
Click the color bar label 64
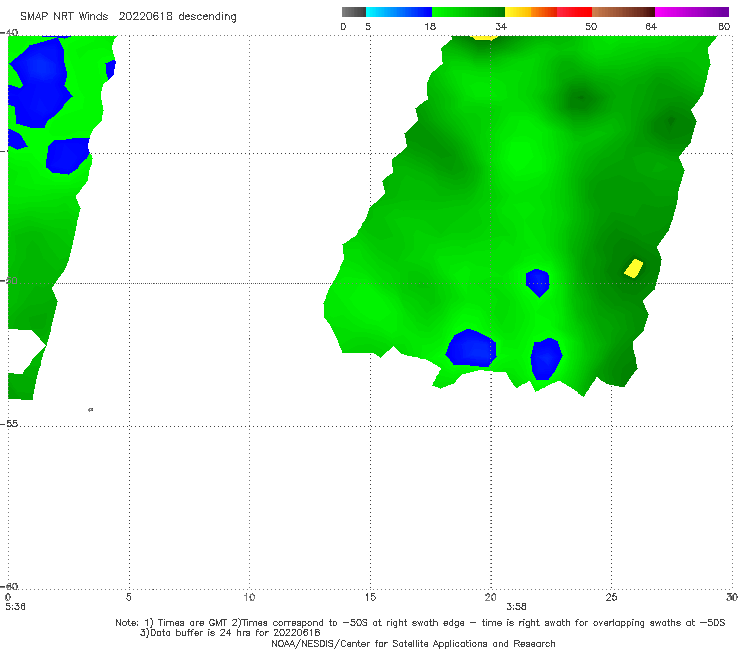pyautogui.click(x=651, y=27)
